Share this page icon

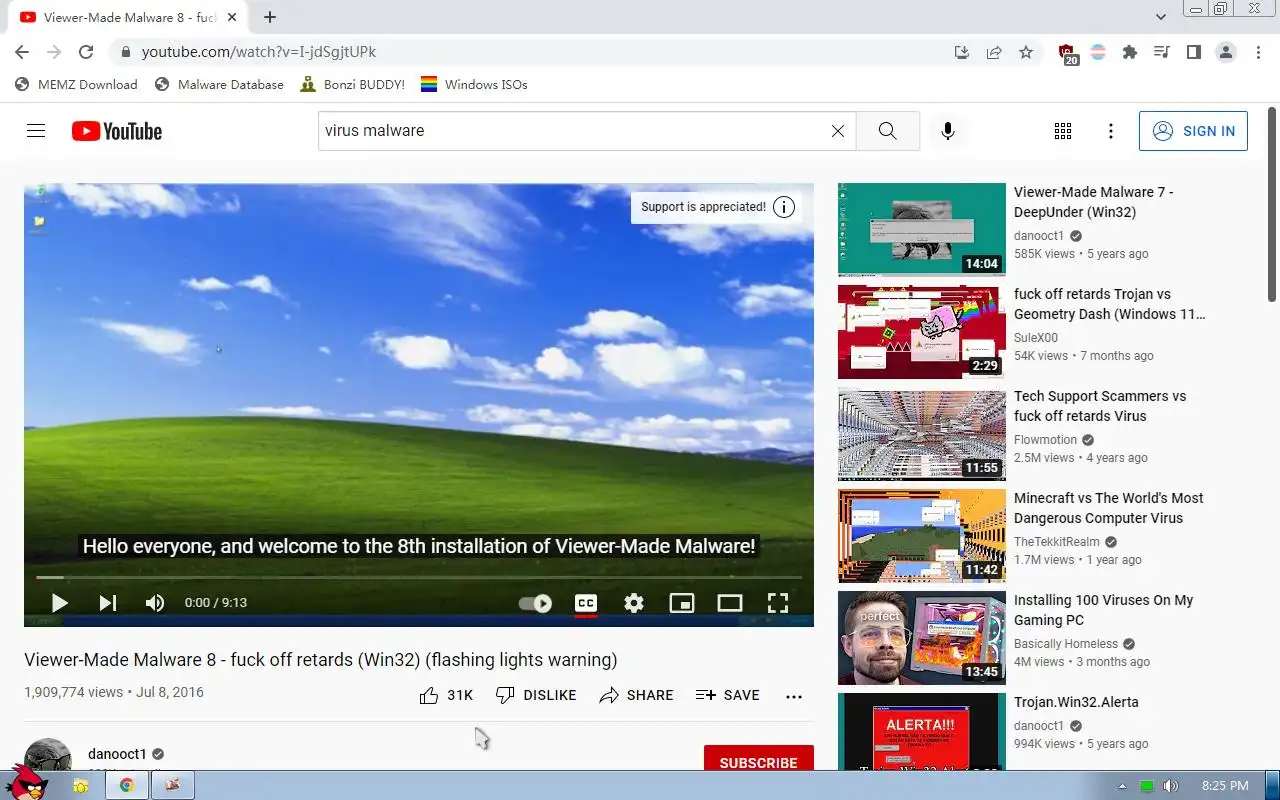994,52
